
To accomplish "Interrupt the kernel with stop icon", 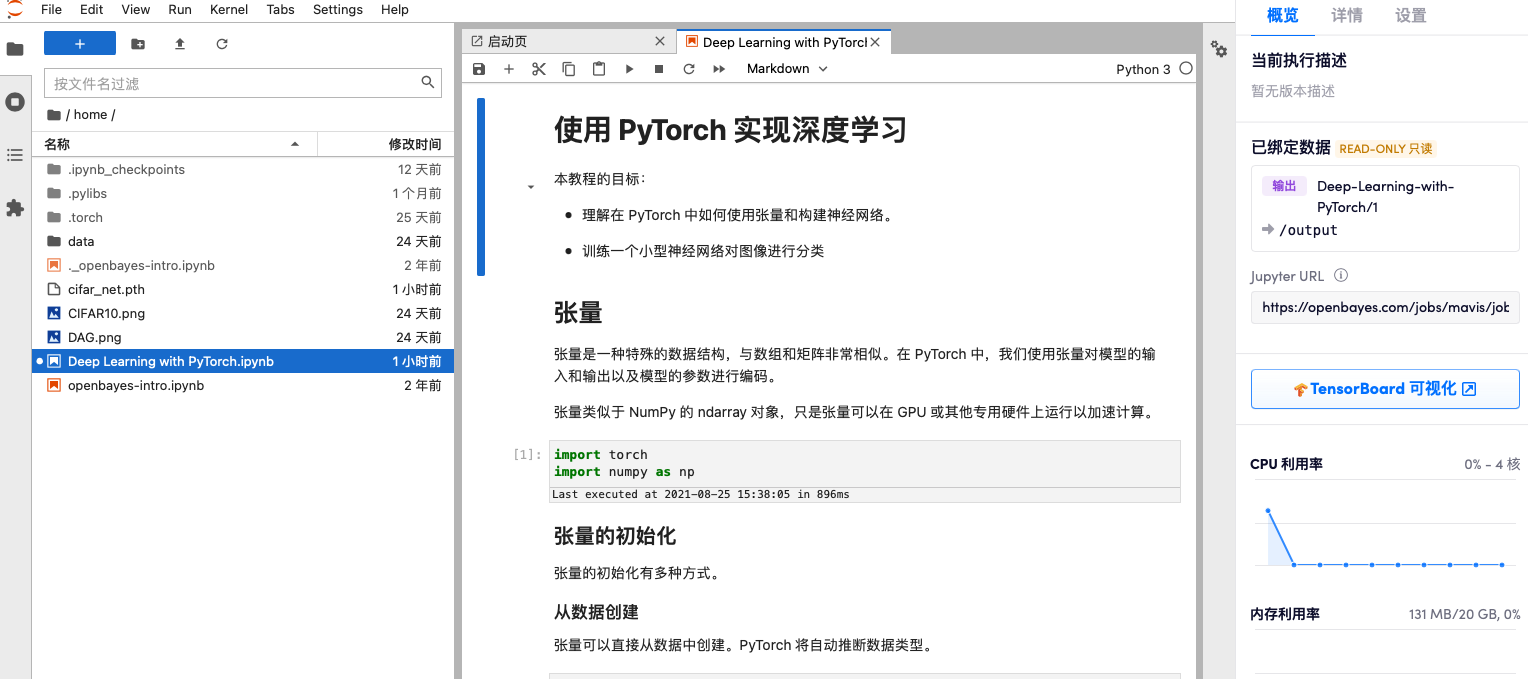I will click(659, 69).
